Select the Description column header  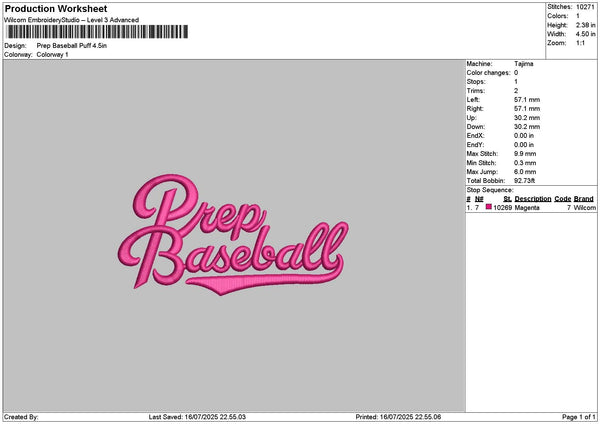pos(533,199)
